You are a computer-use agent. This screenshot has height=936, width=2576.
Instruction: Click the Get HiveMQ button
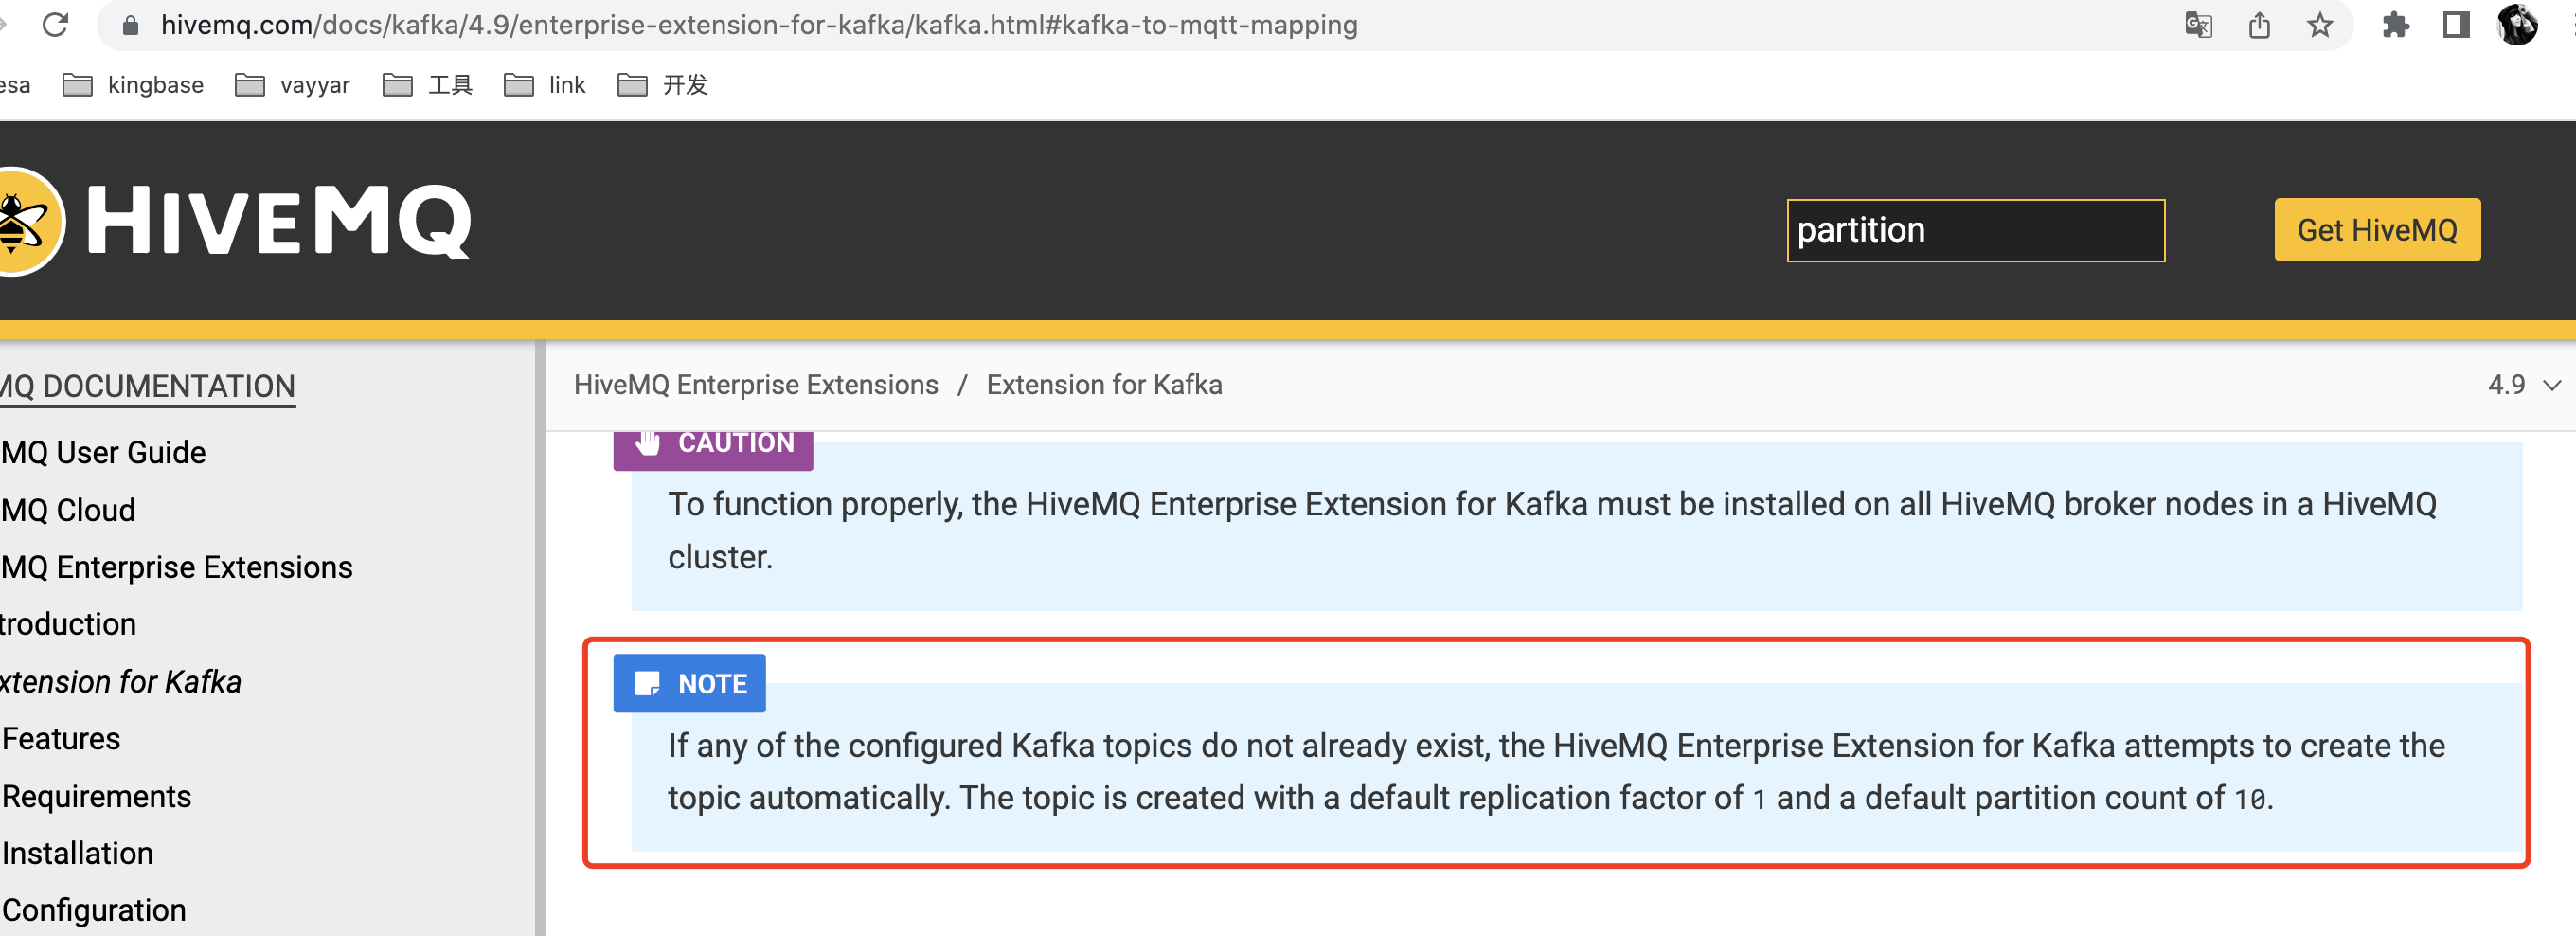(x=2376, y=229)
